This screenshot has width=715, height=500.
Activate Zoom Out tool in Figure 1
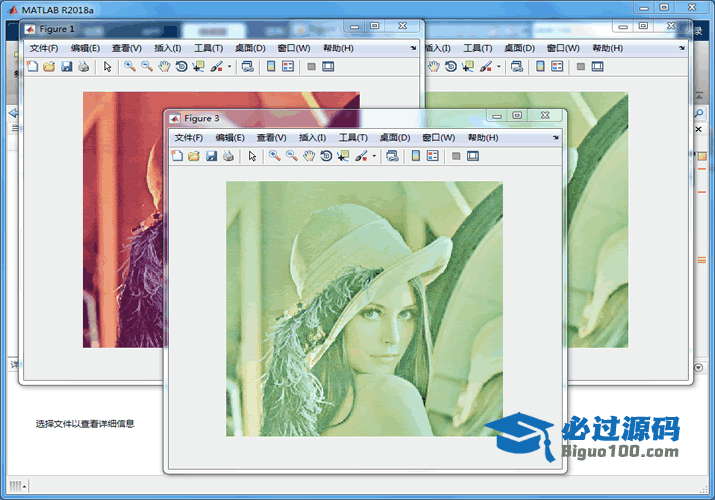pos(147,67)
